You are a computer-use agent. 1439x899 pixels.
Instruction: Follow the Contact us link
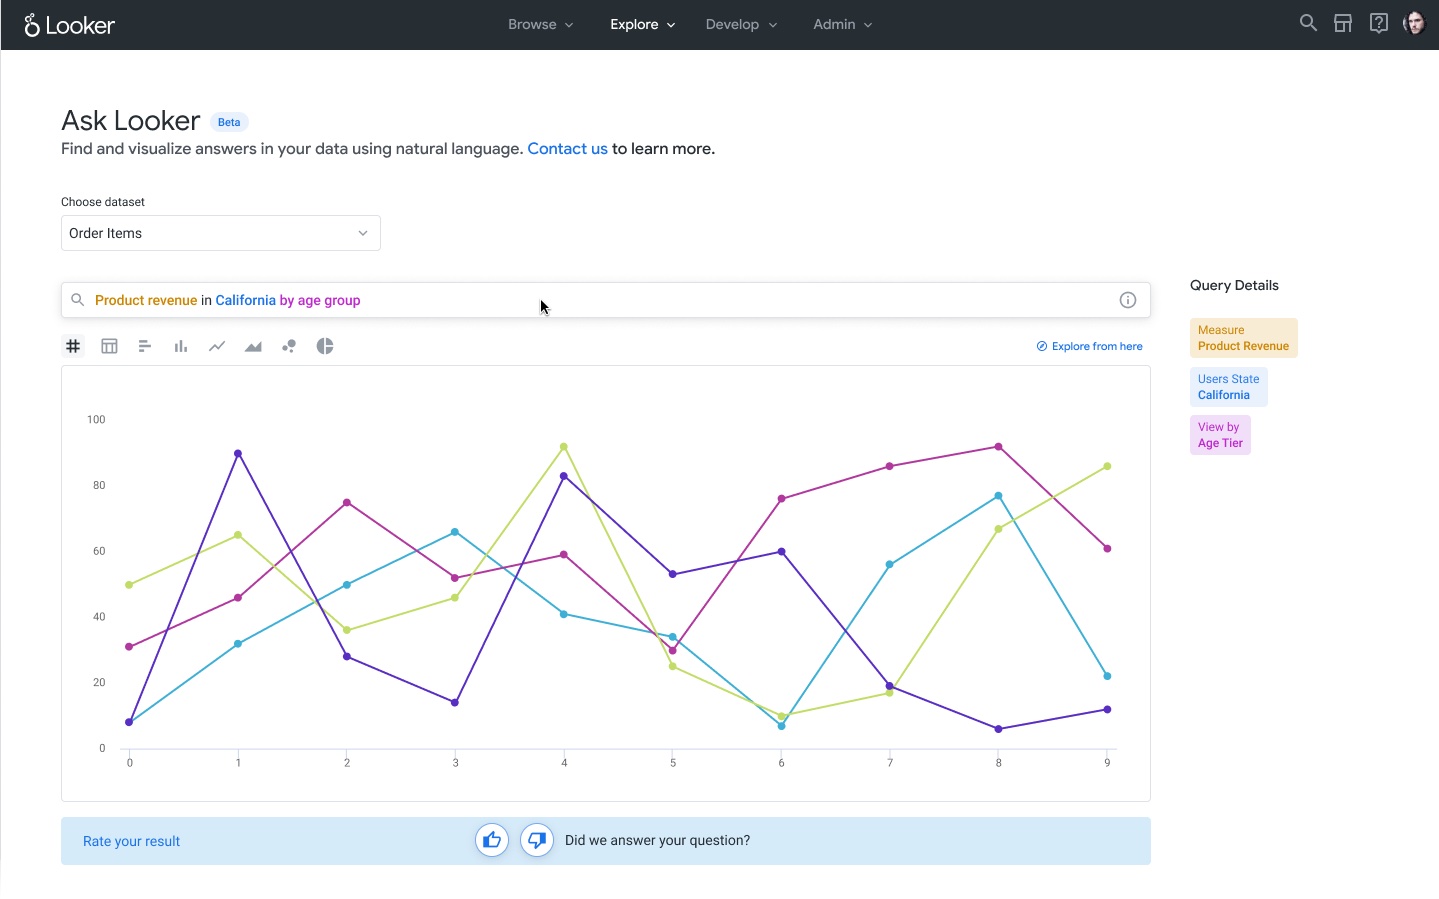click(x=567, y=149)
